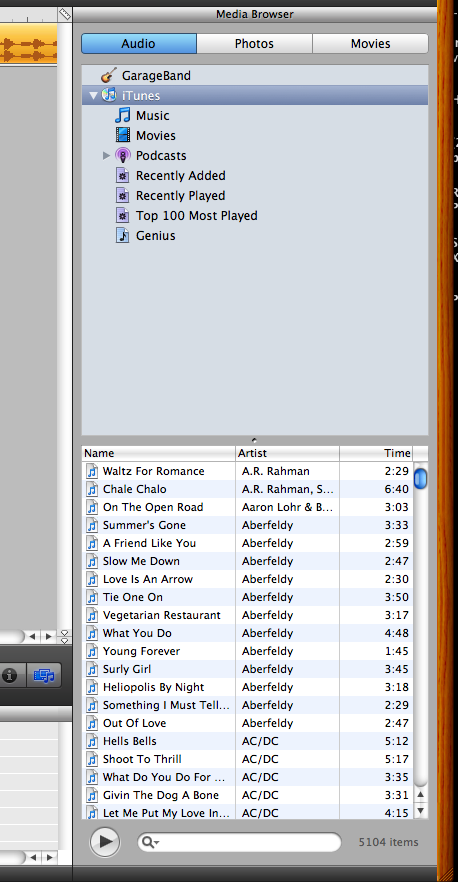The image size is (458, 882).
Task: Click the pane divider handle above the song list
Action: tap(254, 440)
